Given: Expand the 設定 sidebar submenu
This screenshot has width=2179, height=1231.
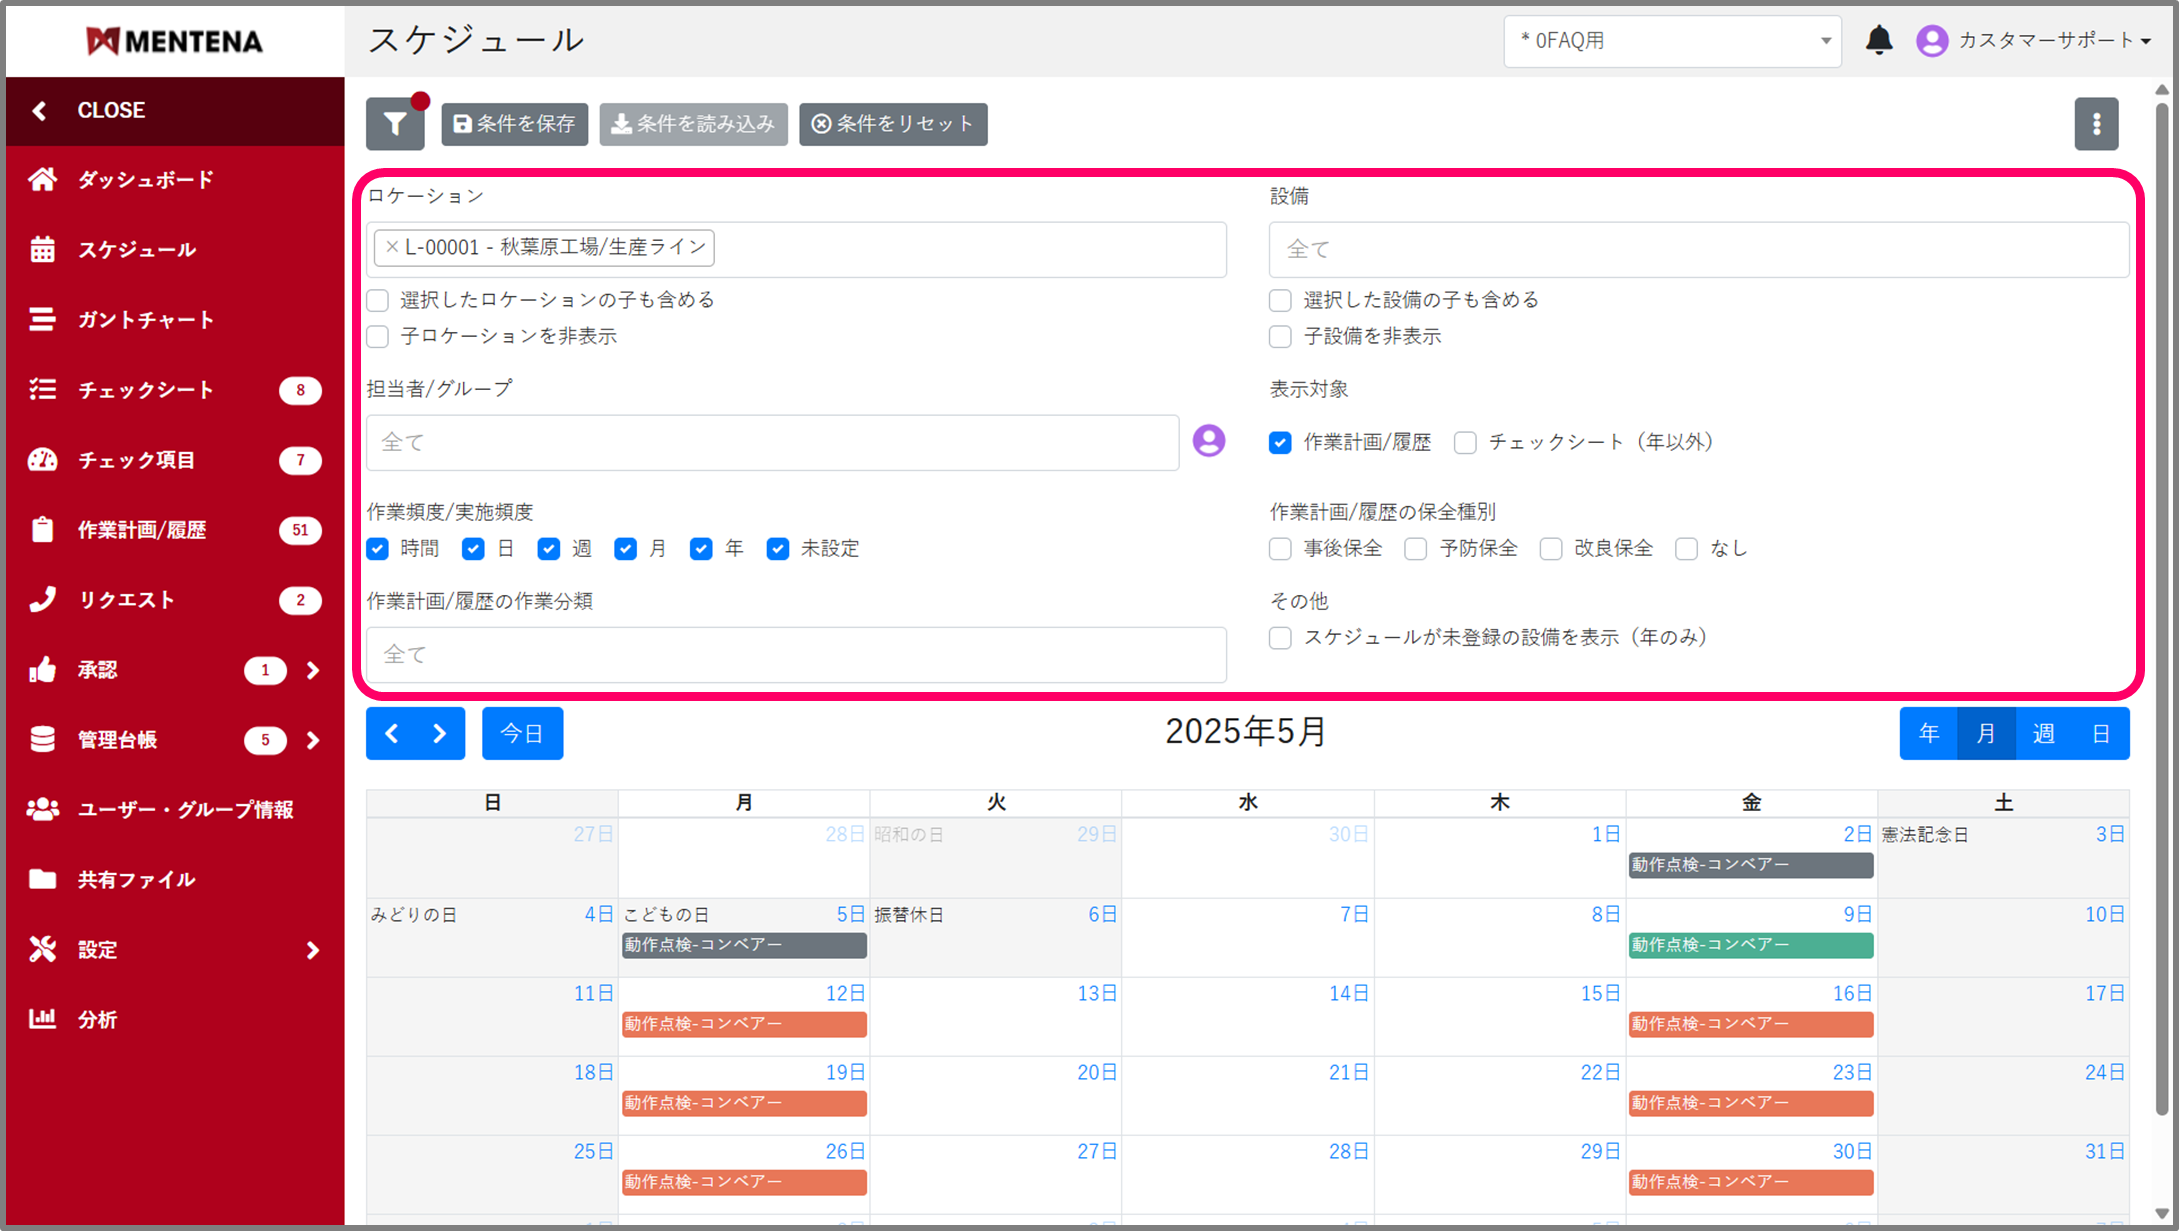Looking at the screenshot, I should point(312,950).
